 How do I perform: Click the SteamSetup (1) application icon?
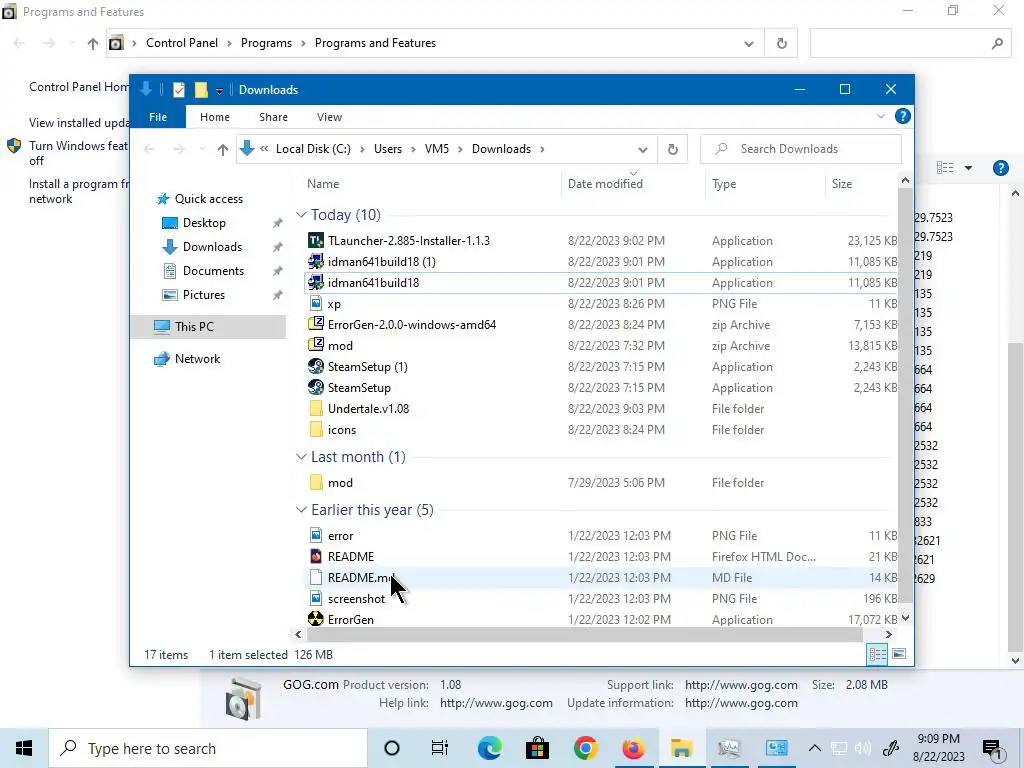pos(316,366)
